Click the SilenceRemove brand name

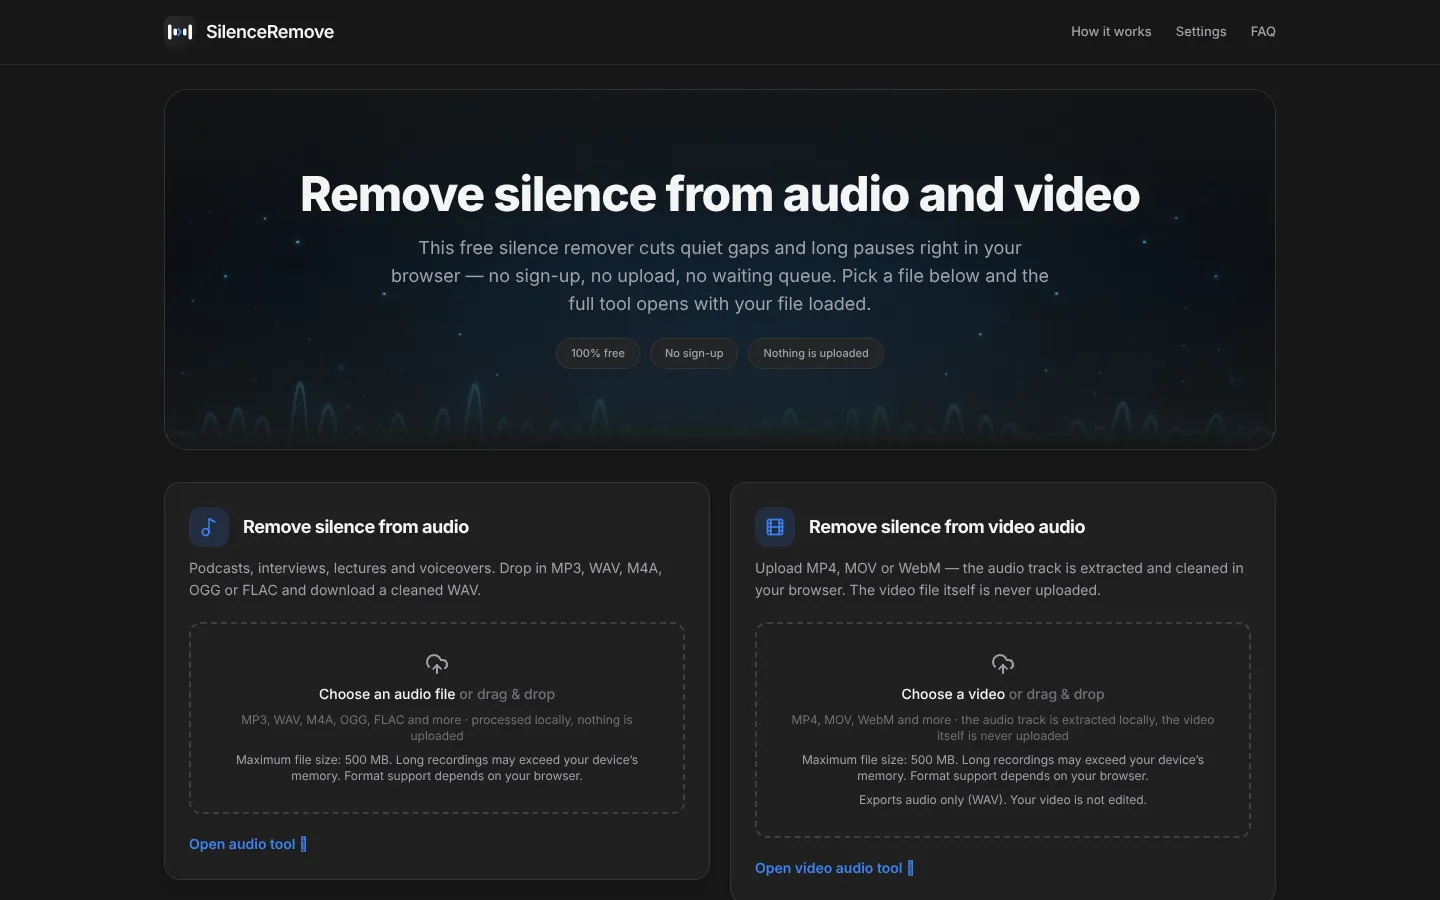coord(270,32)
